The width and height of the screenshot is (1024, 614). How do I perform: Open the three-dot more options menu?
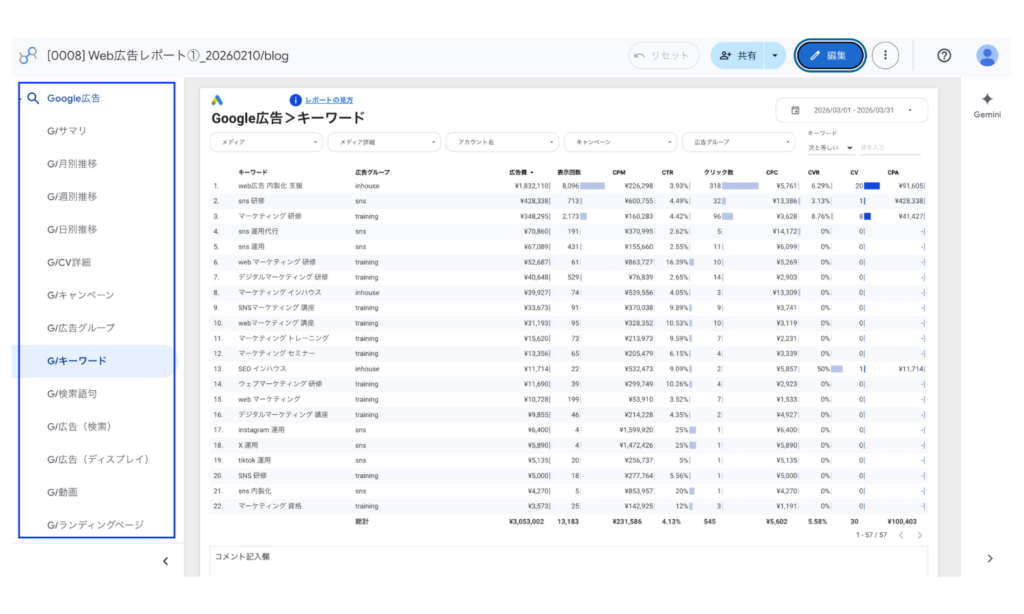click(x=885, y=57)
